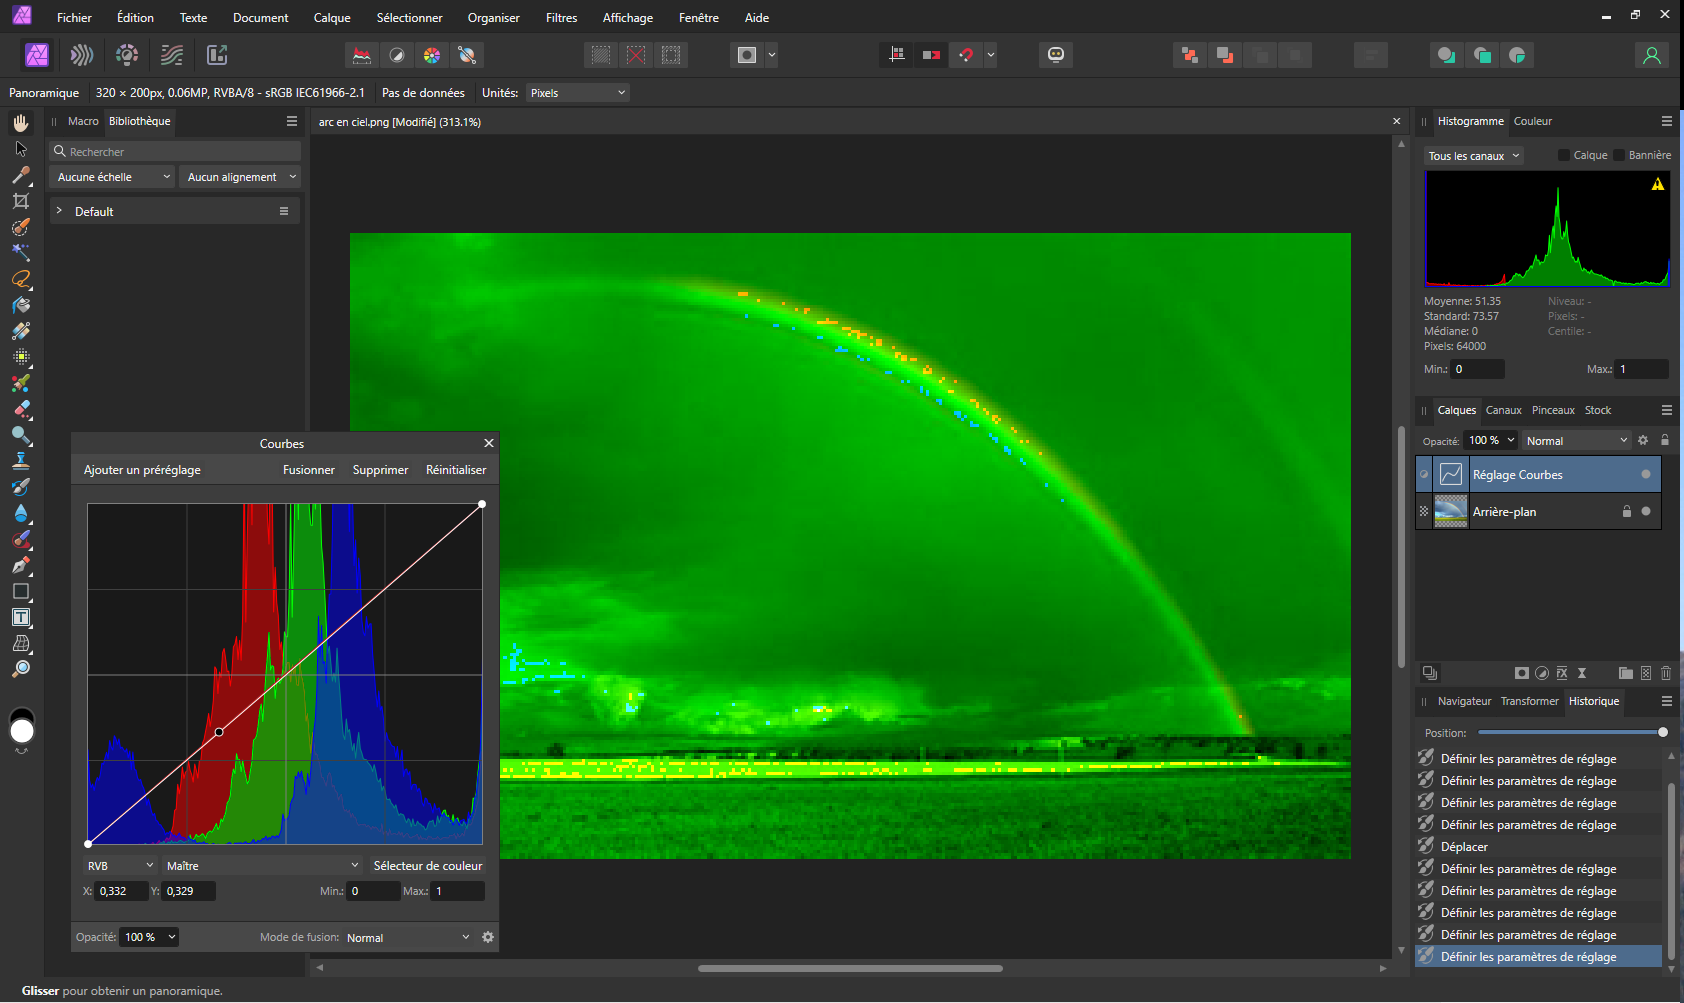Switch to the Export Persona

[217, 55]
